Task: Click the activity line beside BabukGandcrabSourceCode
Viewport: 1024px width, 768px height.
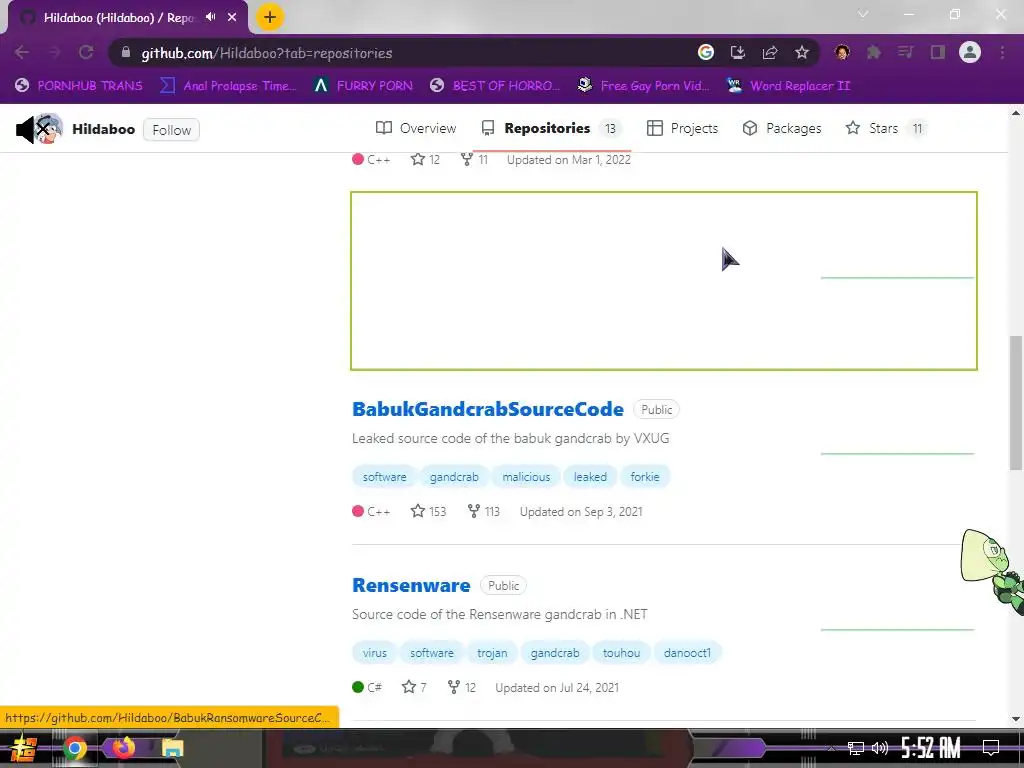Action: pos(897,453)
